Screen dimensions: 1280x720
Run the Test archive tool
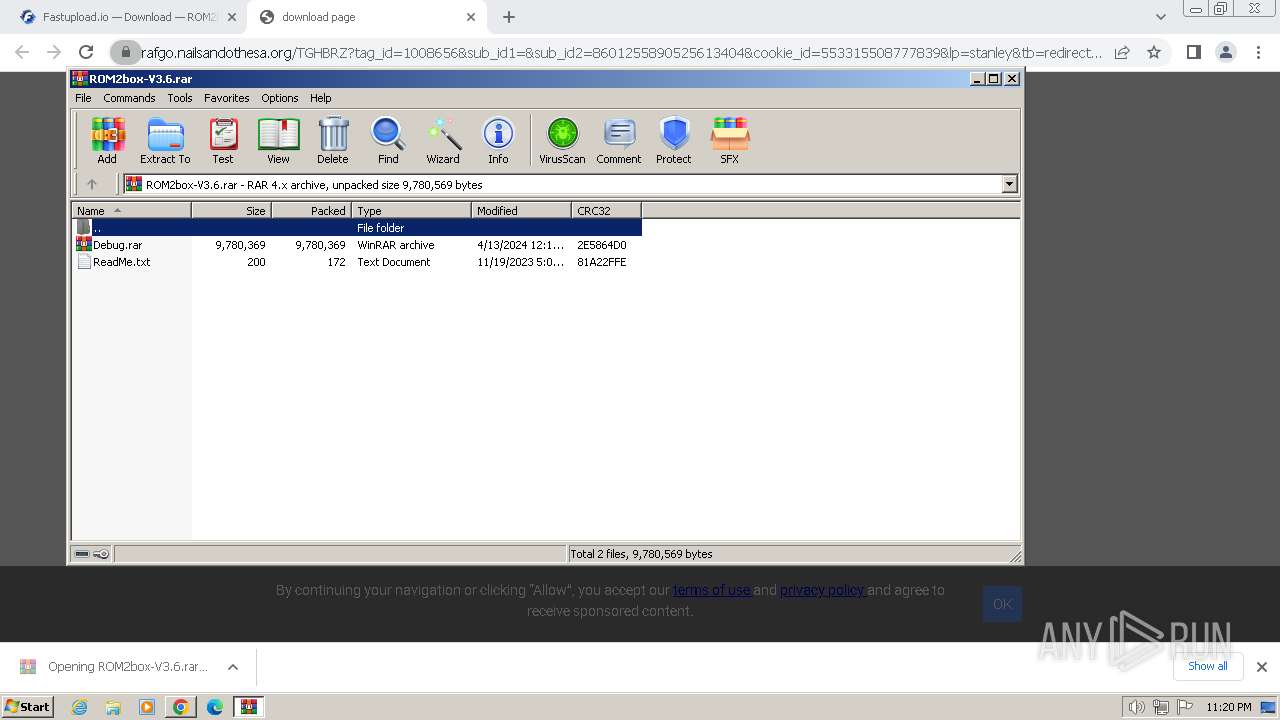[x=223, y=140]
